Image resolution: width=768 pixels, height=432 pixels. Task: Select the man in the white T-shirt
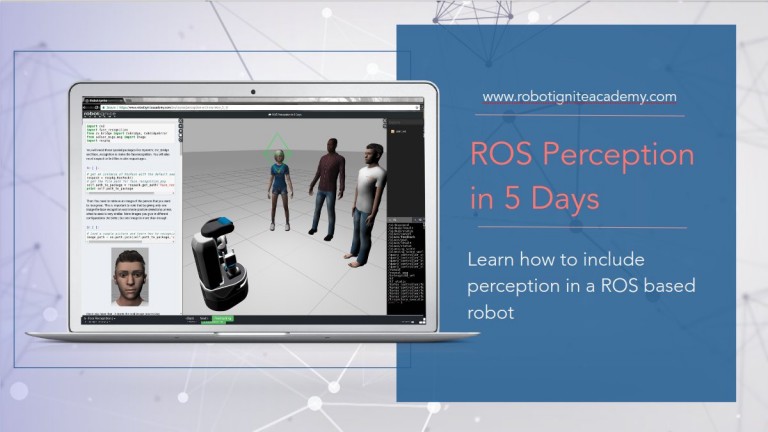pyautogui.click(x=365, y=205)
